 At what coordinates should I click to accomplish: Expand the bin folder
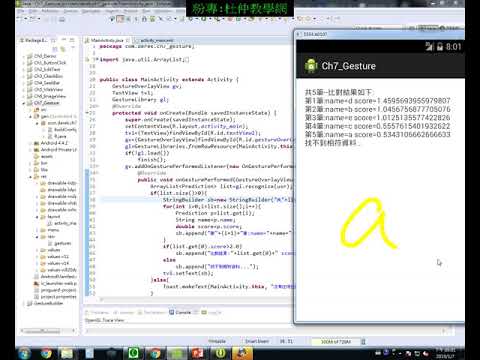pyautogui.click(x=30, y=163)
